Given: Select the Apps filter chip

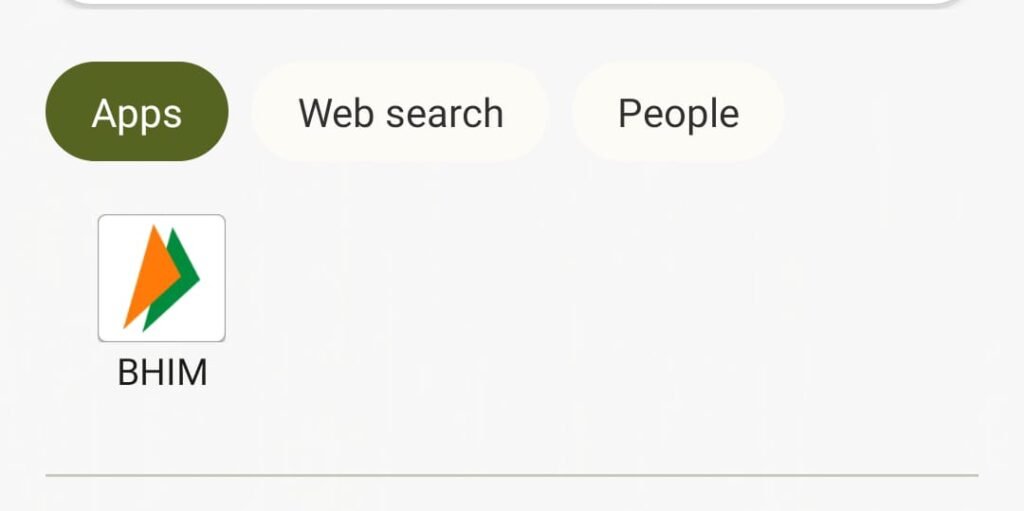Looking at the screenshot, I should click(136, 112).
